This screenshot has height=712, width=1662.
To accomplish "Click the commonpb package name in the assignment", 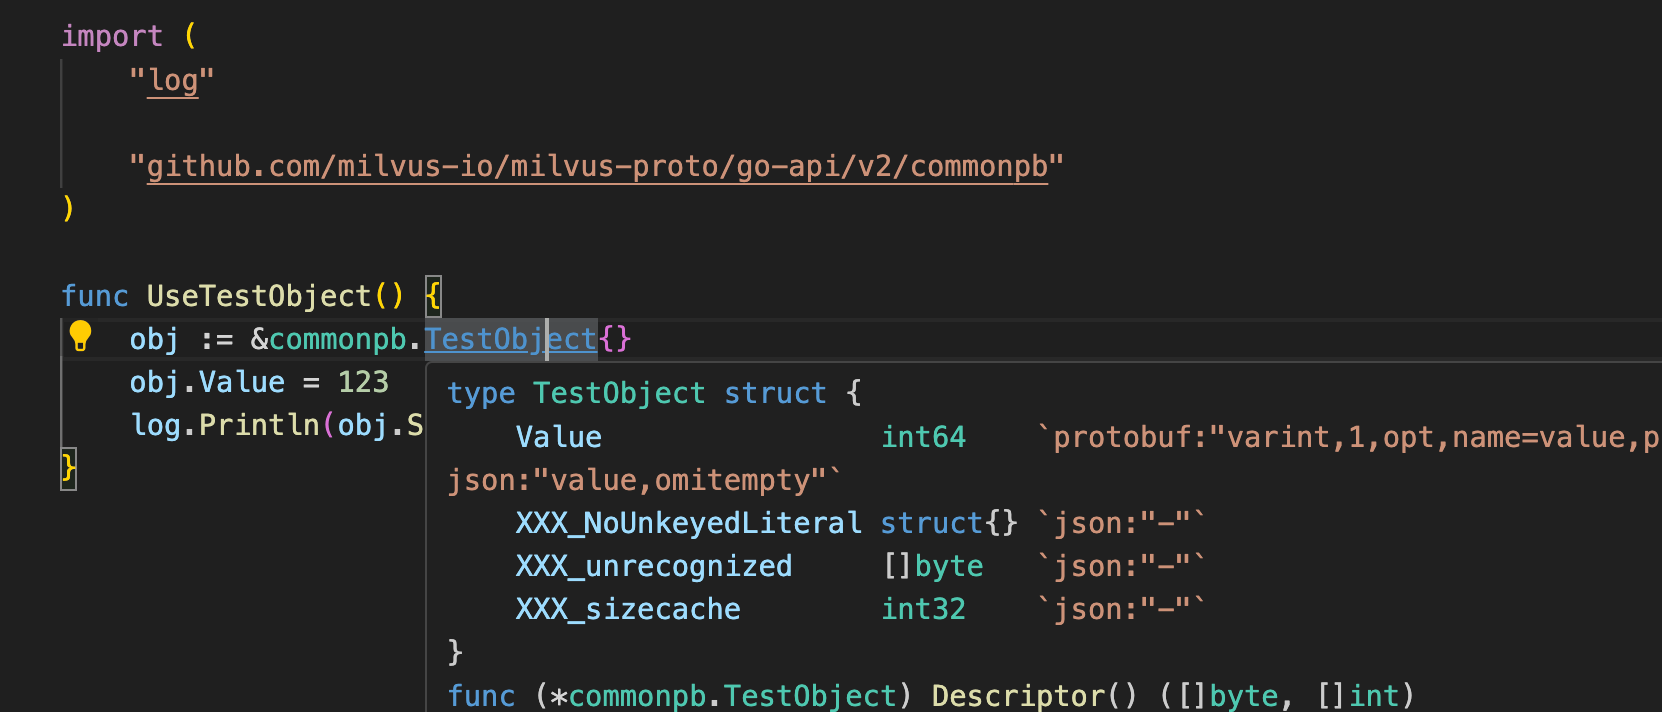I will [338, 339].
